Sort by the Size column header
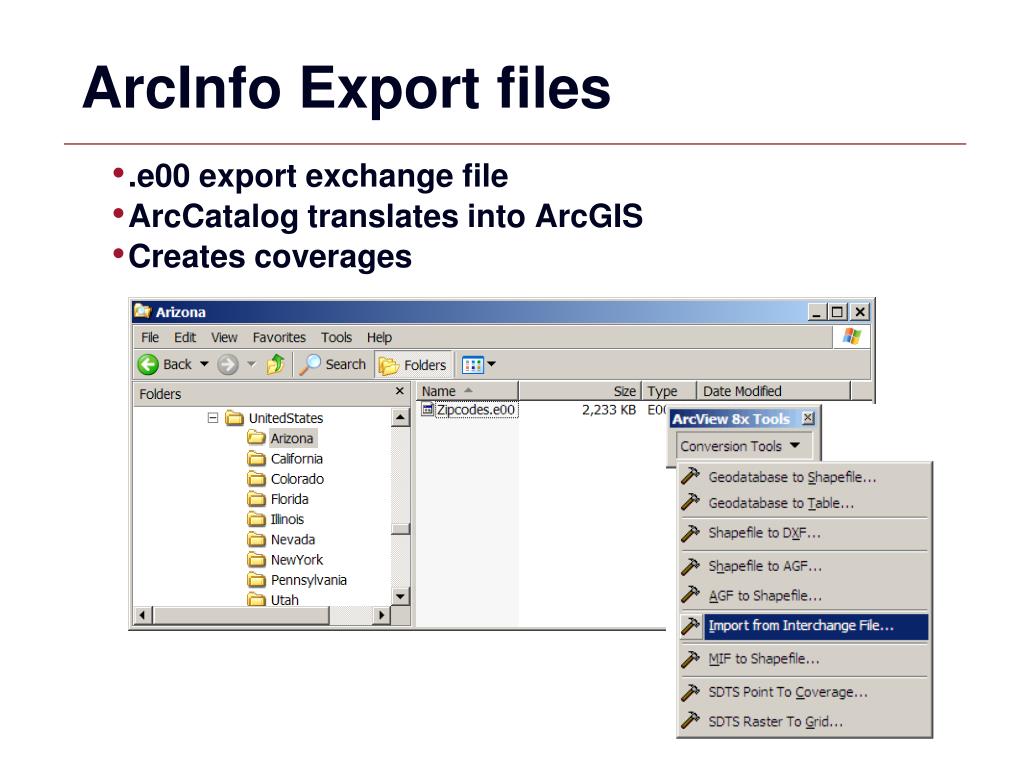The height and width of the screenshot is (768, 1024). (x=581, y=391)
